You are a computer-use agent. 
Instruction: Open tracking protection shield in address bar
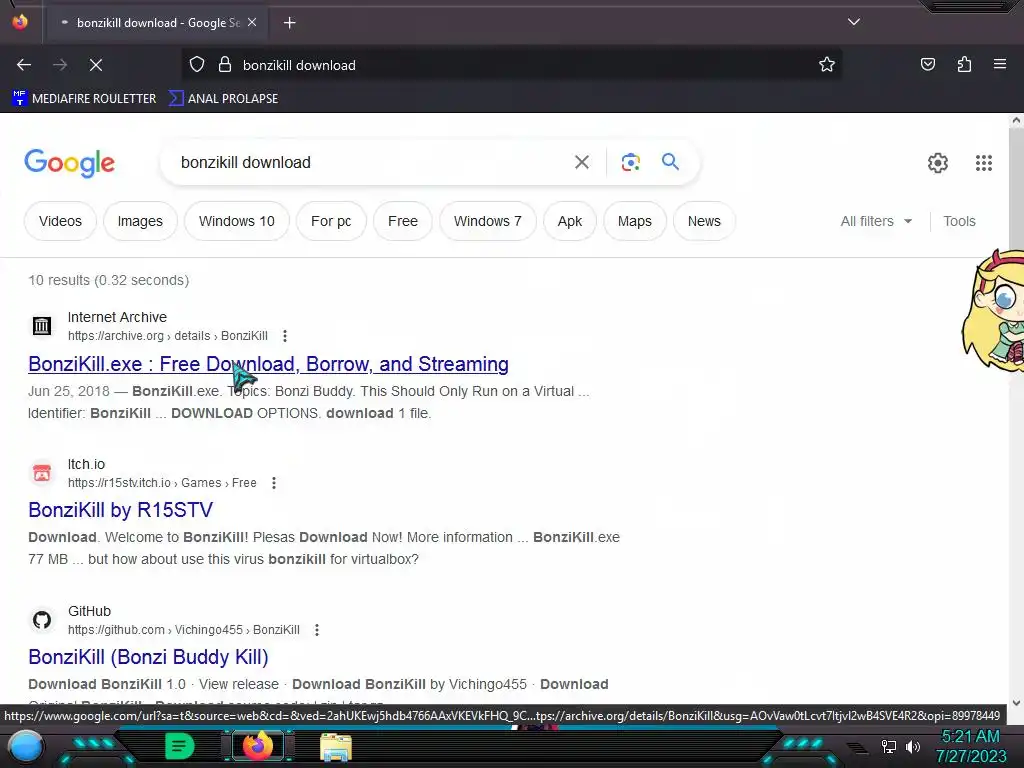pos(197,65)
